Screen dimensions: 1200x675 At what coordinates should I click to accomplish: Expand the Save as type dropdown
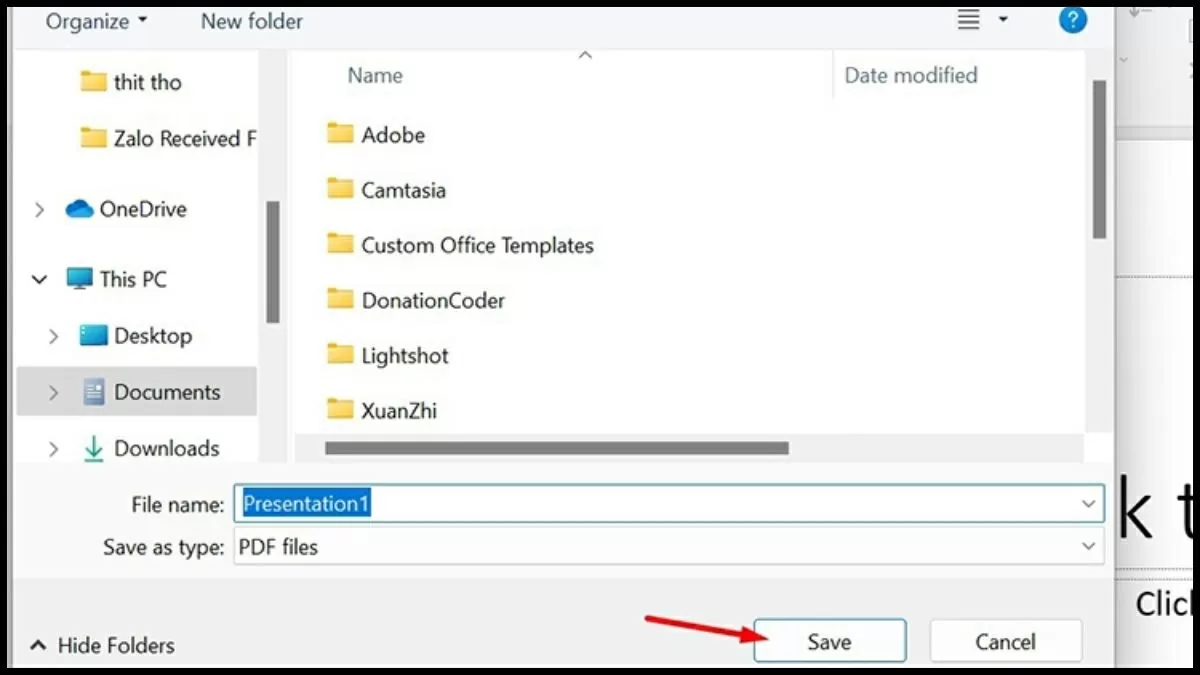coord(1089,547)
